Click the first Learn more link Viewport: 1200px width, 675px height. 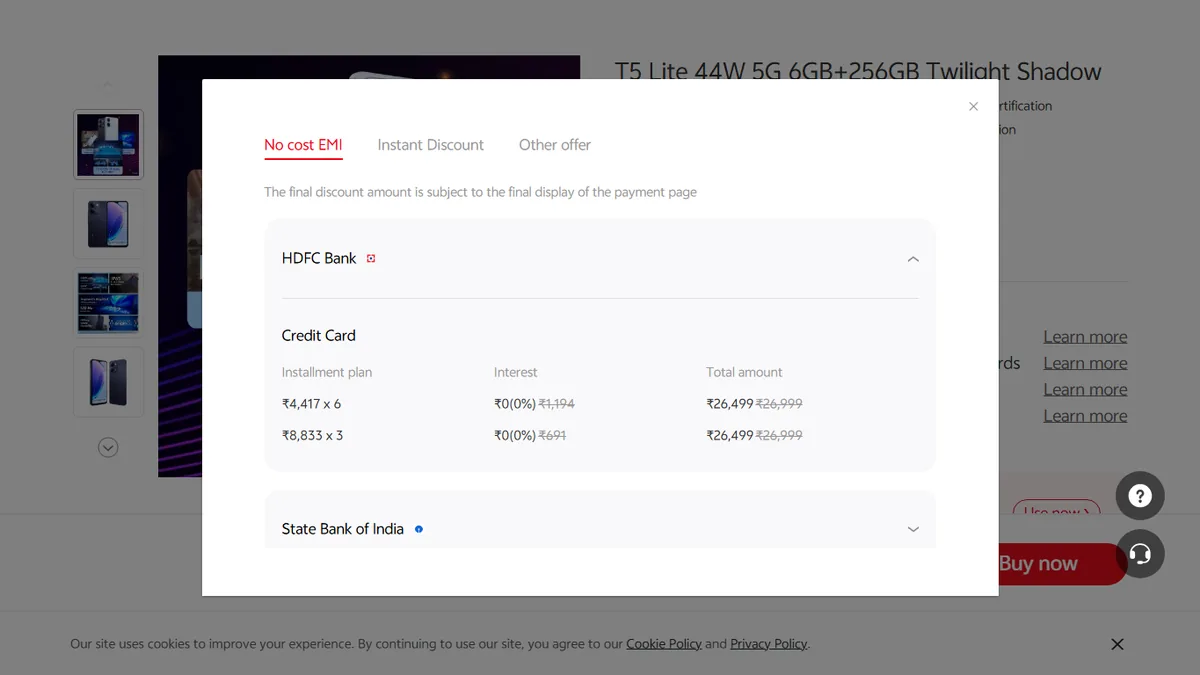(1085, 337)
